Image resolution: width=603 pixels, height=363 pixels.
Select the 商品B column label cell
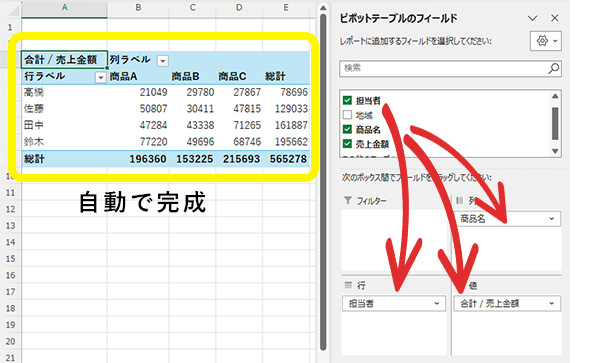tap(192, 76)
